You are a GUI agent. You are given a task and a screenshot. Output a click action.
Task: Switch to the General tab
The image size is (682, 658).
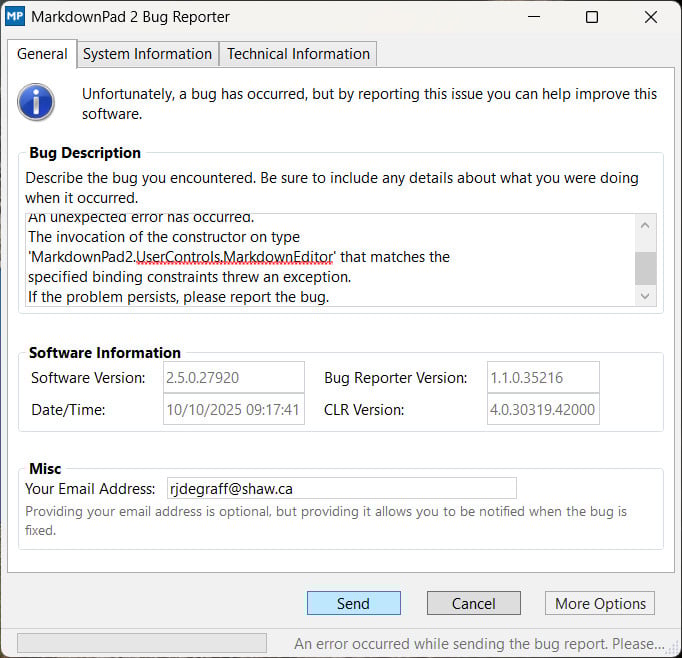click(42, 54)
